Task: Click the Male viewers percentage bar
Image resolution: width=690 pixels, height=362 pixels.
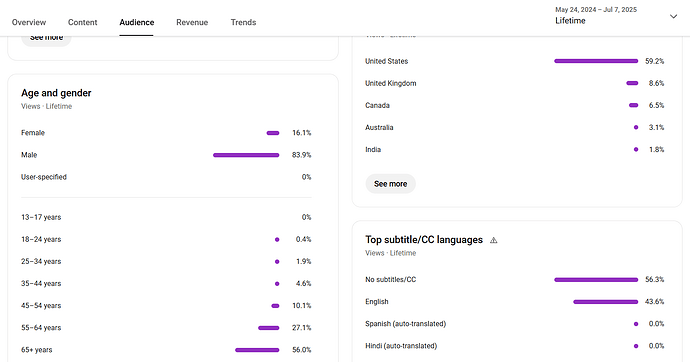Action: pyautogui.click(x=246, y=155)
